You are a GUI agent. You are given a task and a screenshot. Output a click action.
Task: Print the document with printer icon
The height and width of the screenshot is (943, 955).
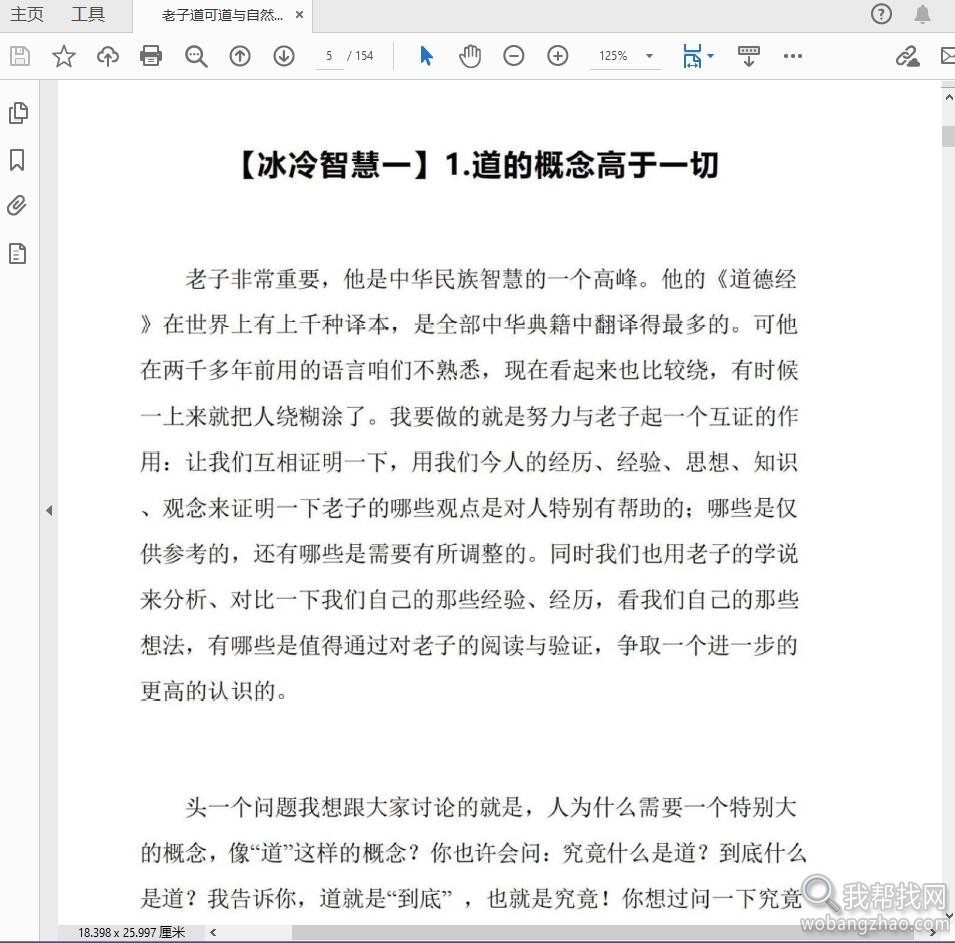point(151,56)
